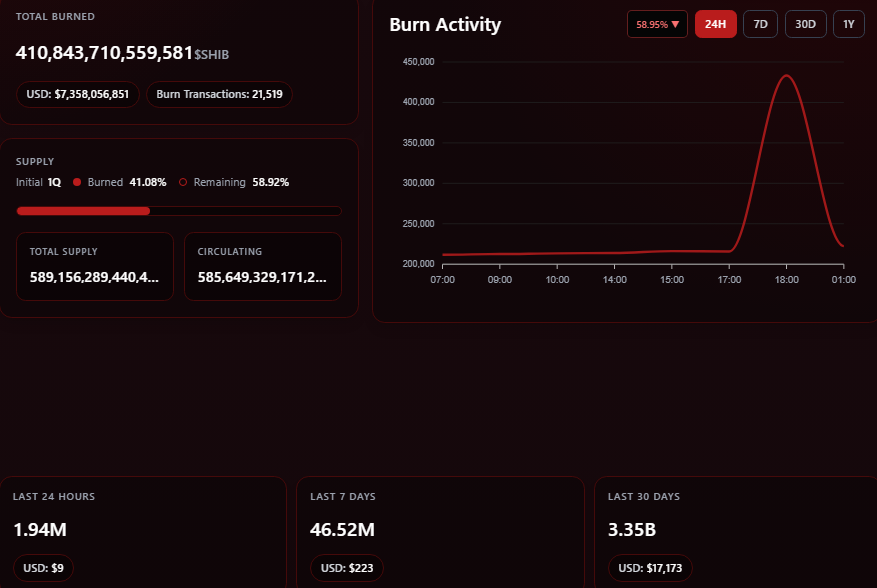The height and width of the screenshot is (588, 877).
Task: Click the USD: $7,358,056,851 pill
Action: click(x=78, y=94)
